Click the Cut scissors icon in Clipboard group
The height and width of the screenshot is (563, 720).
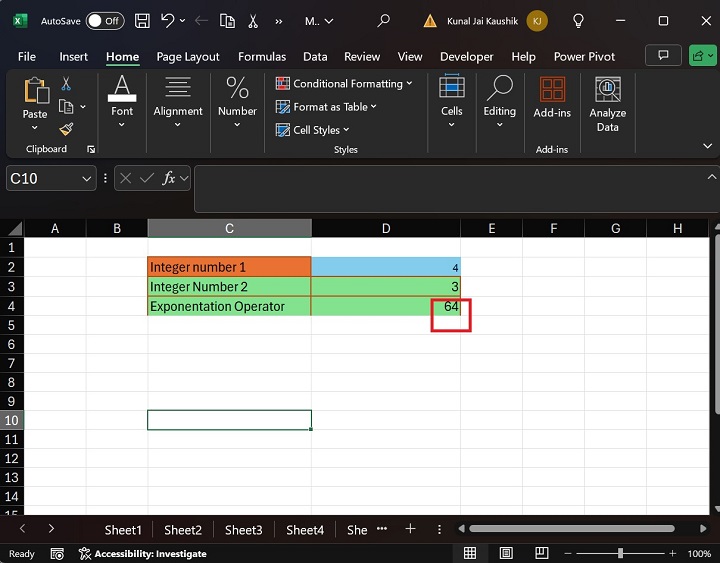point(66,85)
